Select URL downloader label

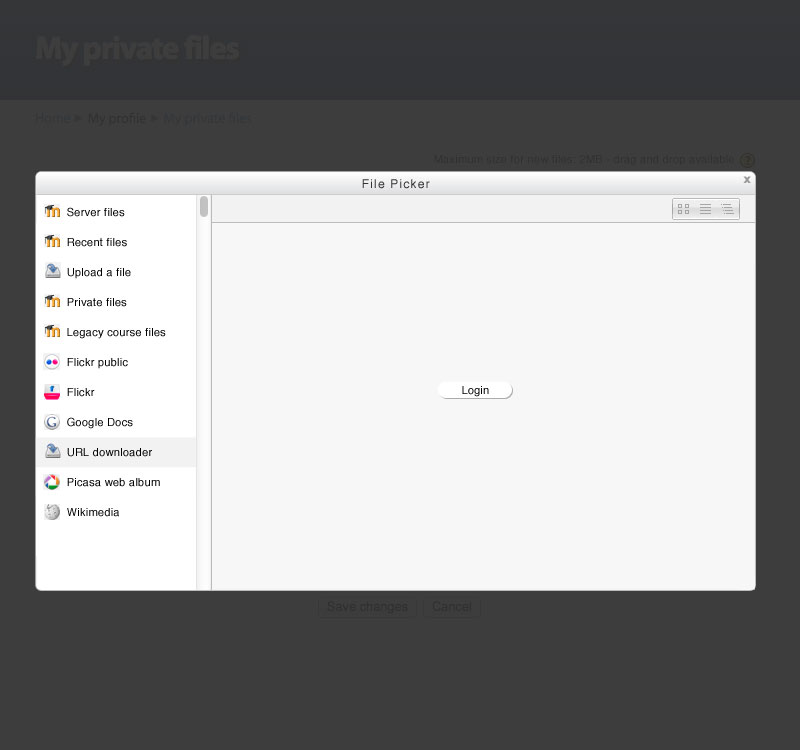(109, 452)
